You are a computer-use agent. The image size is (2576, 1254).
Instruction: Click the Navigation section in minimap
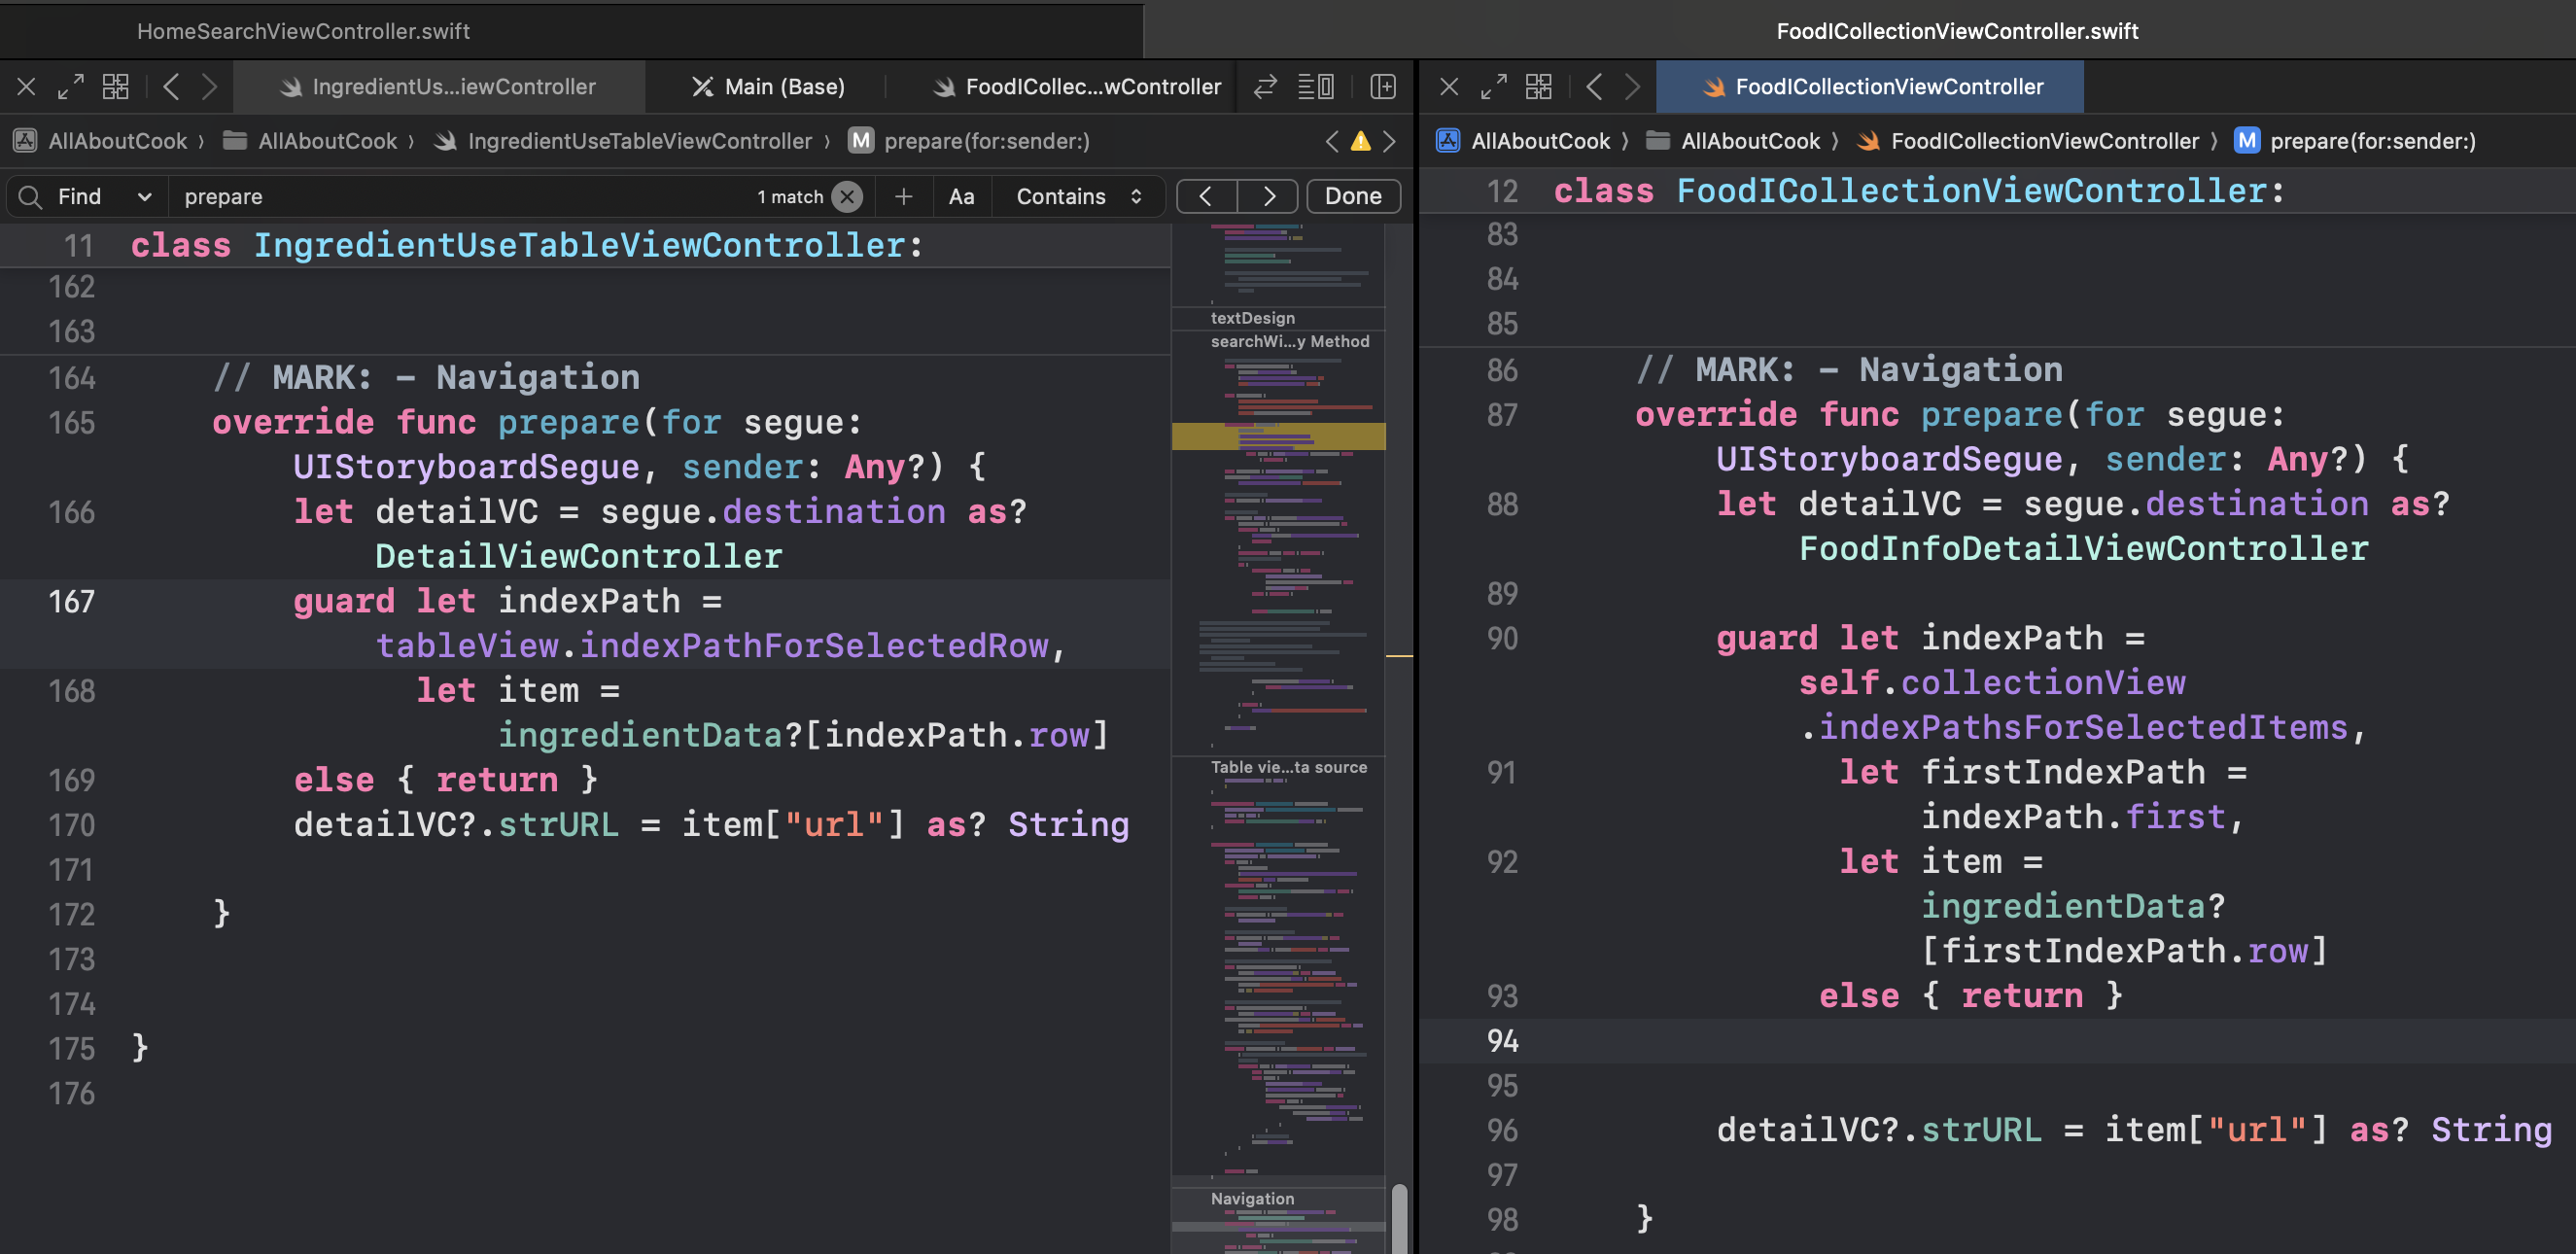click(x=1252, y=1198)
